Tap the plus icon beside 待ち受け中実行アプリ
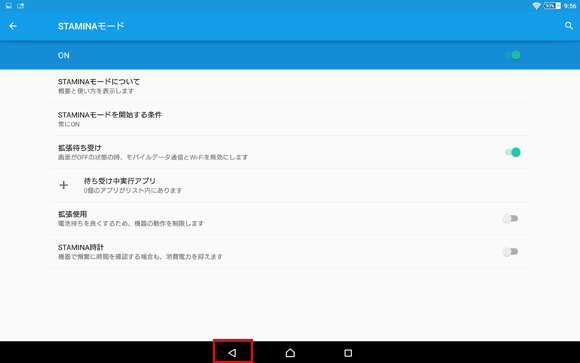 pos(64,185)
